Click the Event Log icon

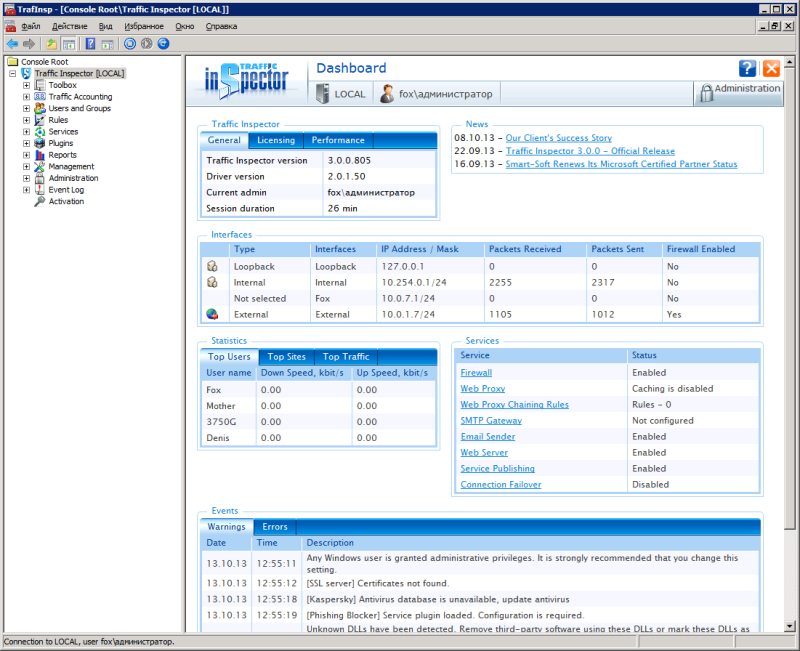40,190
